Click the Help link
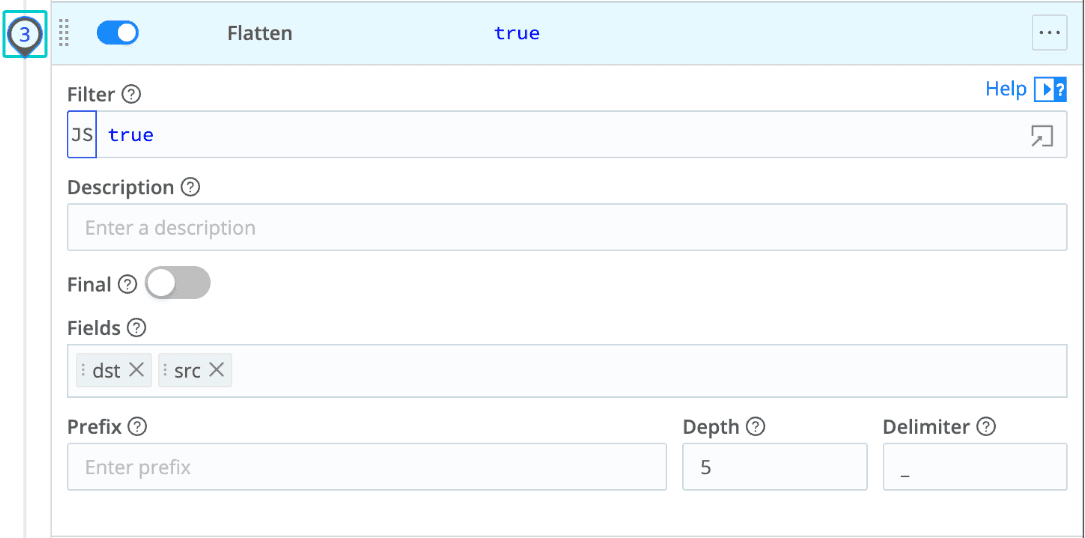The width and height of the screenshot is (1085, 538). (x=1006, y=89)
